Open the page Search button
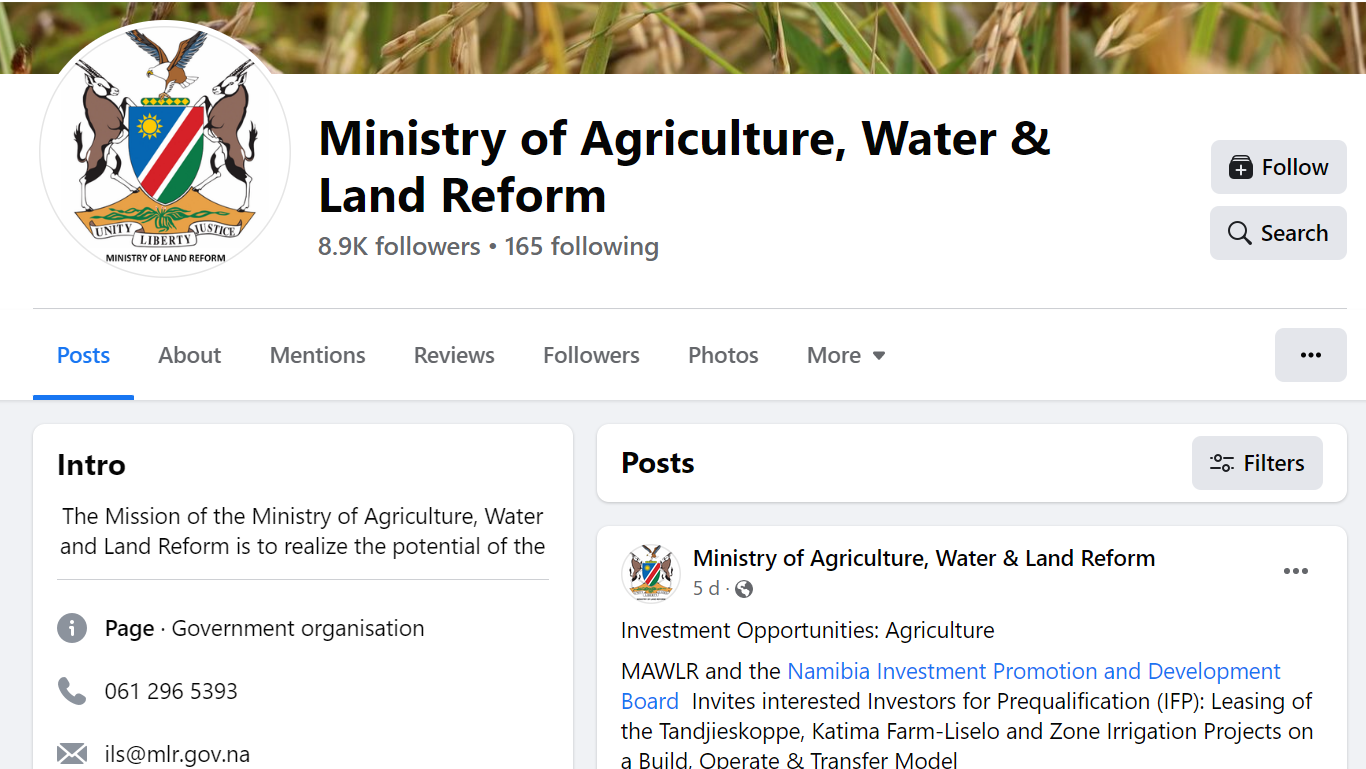1366x769 pixels. (1278, 233)
